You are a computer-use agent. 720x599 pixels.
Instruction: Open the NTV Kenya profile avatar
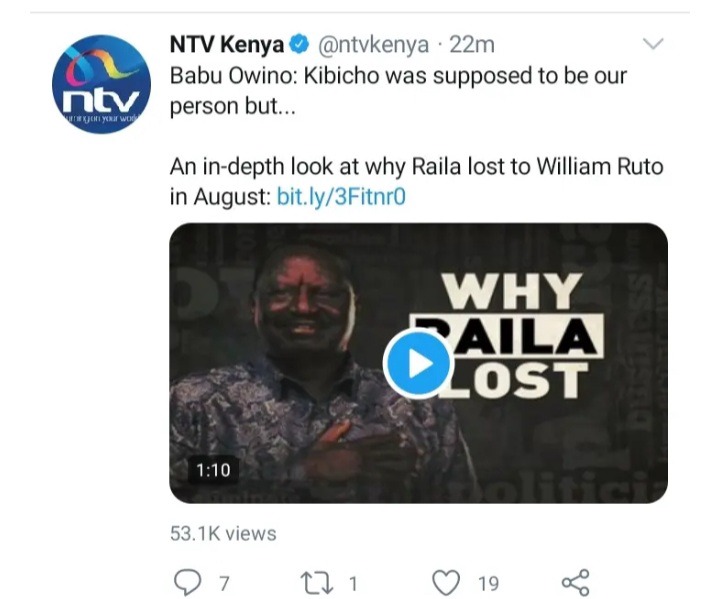[x=101, y=84]
